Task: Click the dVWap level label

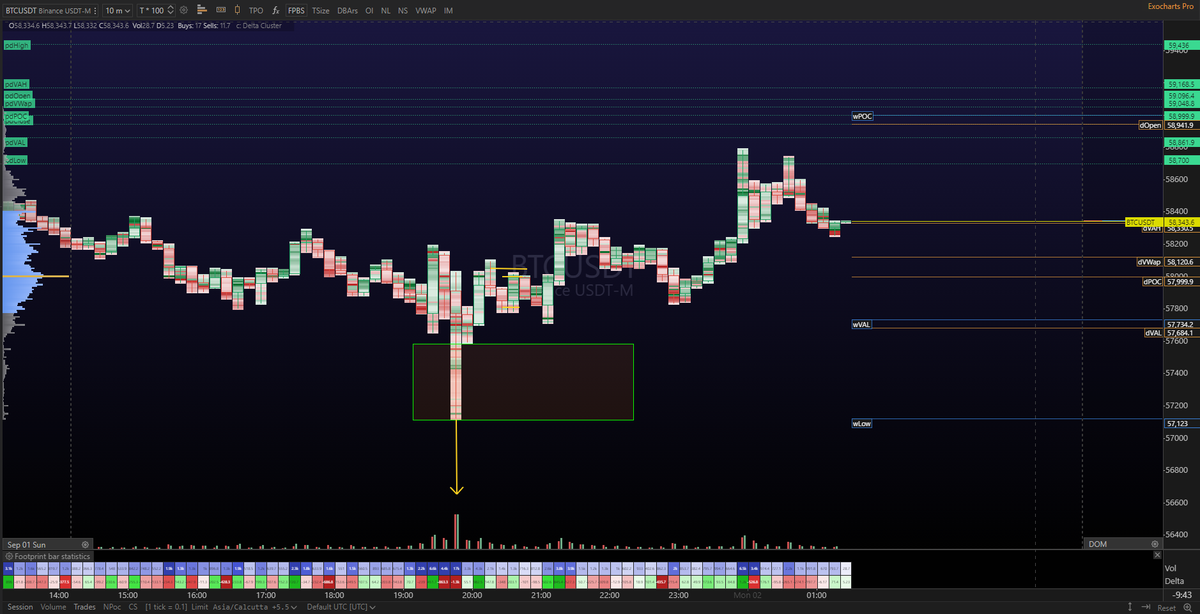Action: click(x=1148, y=262)
